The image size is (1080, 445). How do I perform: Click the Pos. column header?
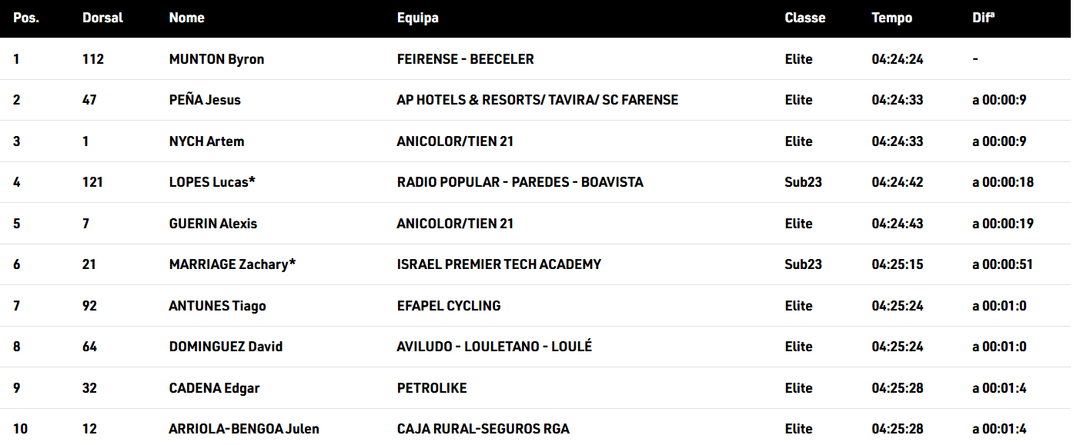coord(26,18)
